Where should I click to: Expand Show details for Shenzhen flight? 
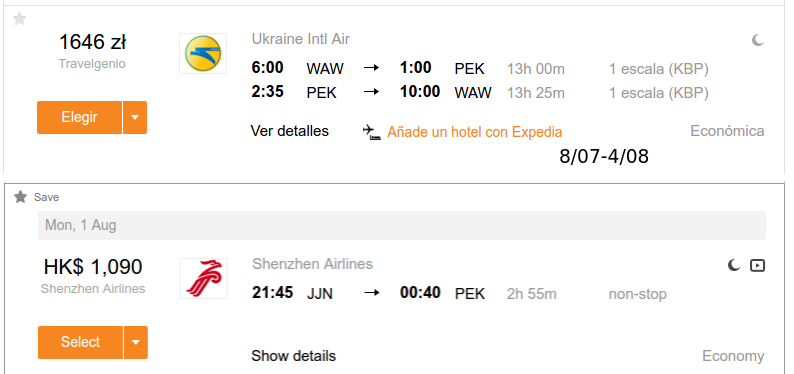pos(294,356)
